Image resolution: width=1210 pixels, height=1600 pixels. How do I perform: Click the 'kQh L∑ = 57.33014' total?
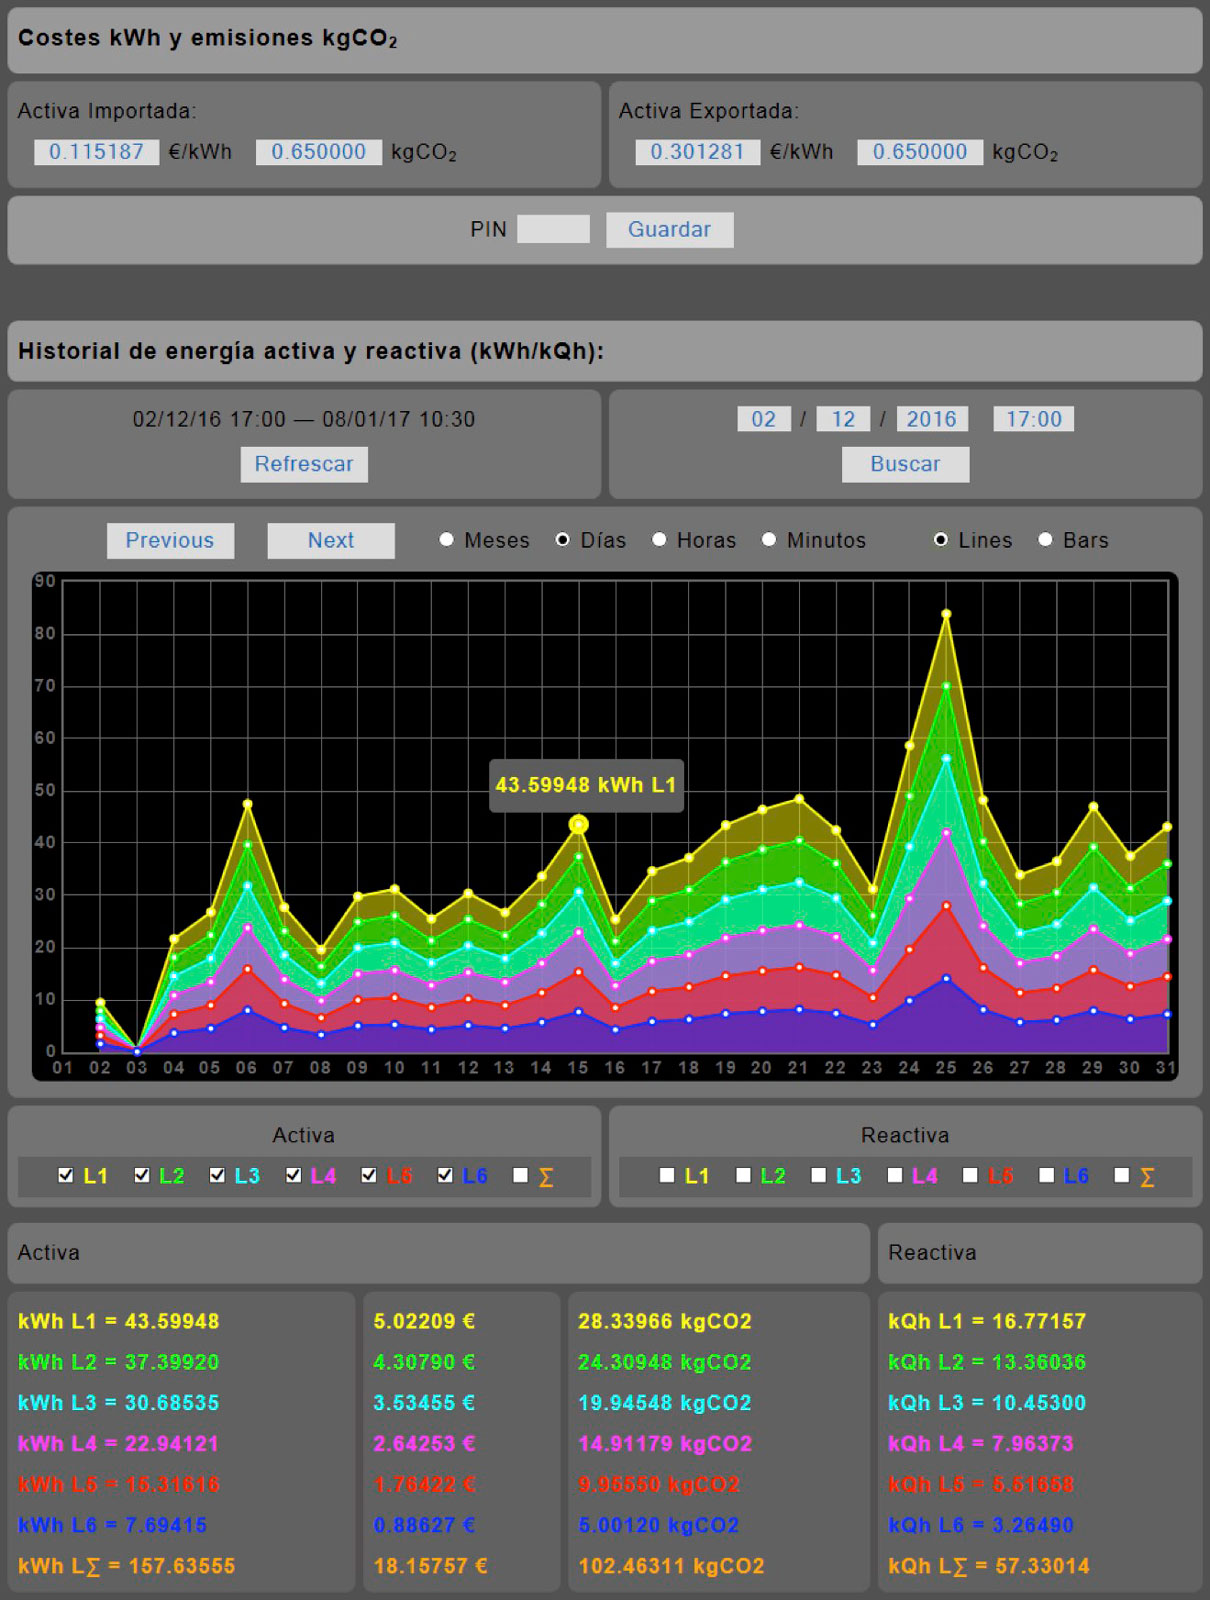point(989,1566)
